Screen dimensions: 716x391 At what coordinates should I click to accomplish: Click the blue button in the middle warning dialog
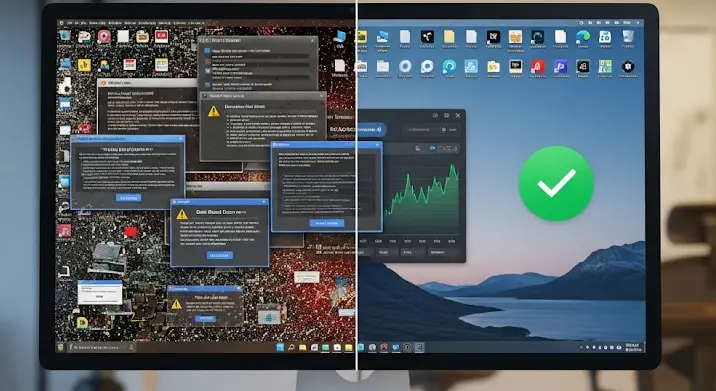(x=220, y=255)
